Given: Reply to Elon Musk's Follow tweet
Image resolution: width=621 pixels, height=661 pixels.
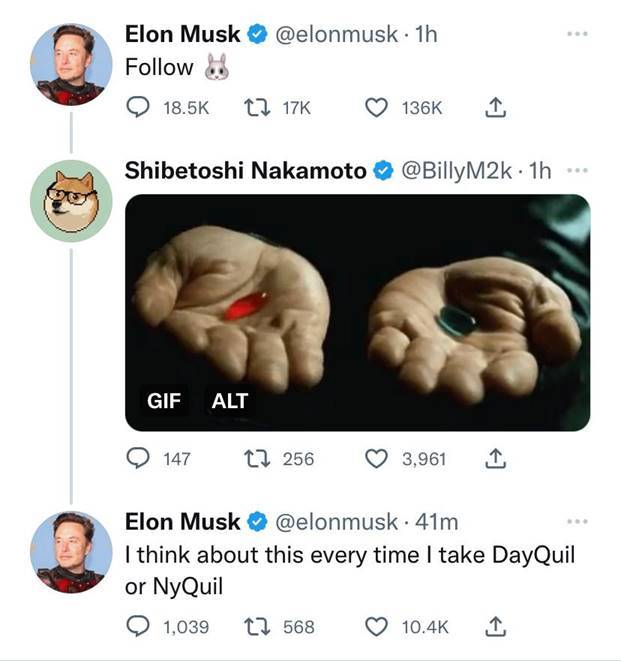Looking at the screenshot, I should (139, 107).
